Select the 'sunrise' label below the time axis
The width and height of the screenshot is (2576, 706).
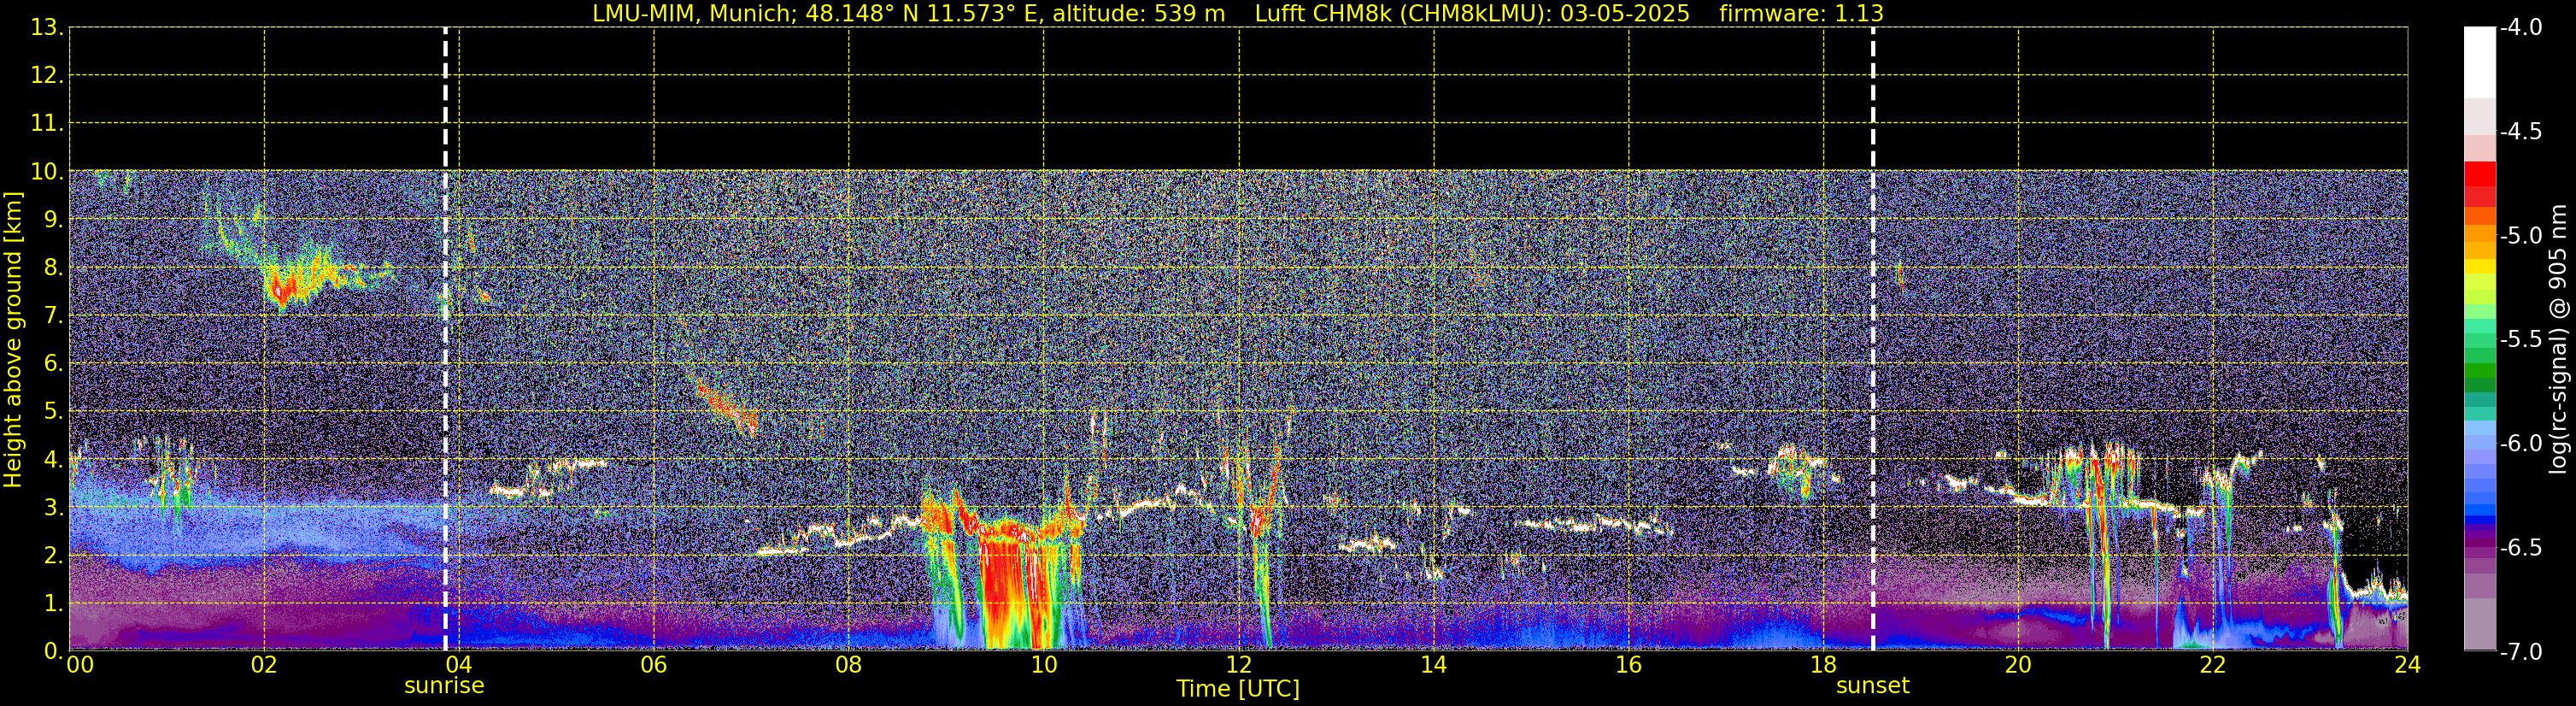coord(444,686)
